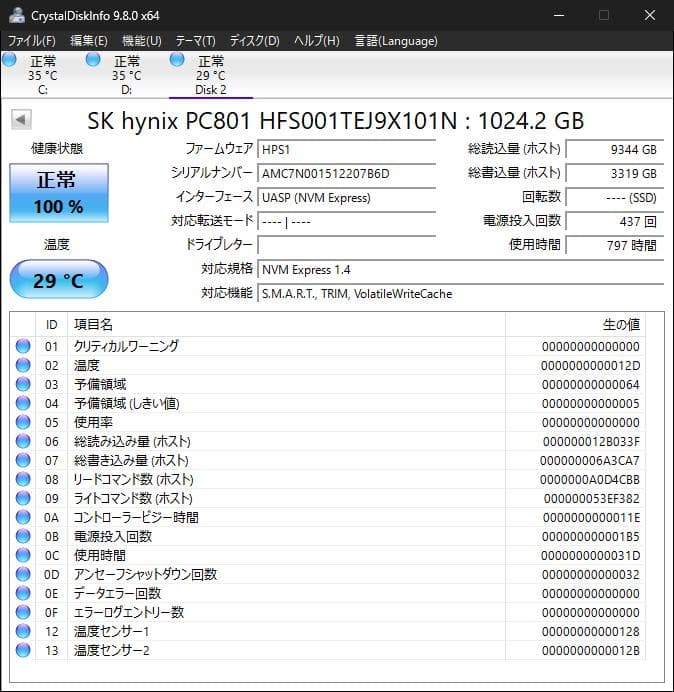Open the ディスク(D) menu
The height and width of the screenshot is (692, 674).
click(x=254, y=41)
